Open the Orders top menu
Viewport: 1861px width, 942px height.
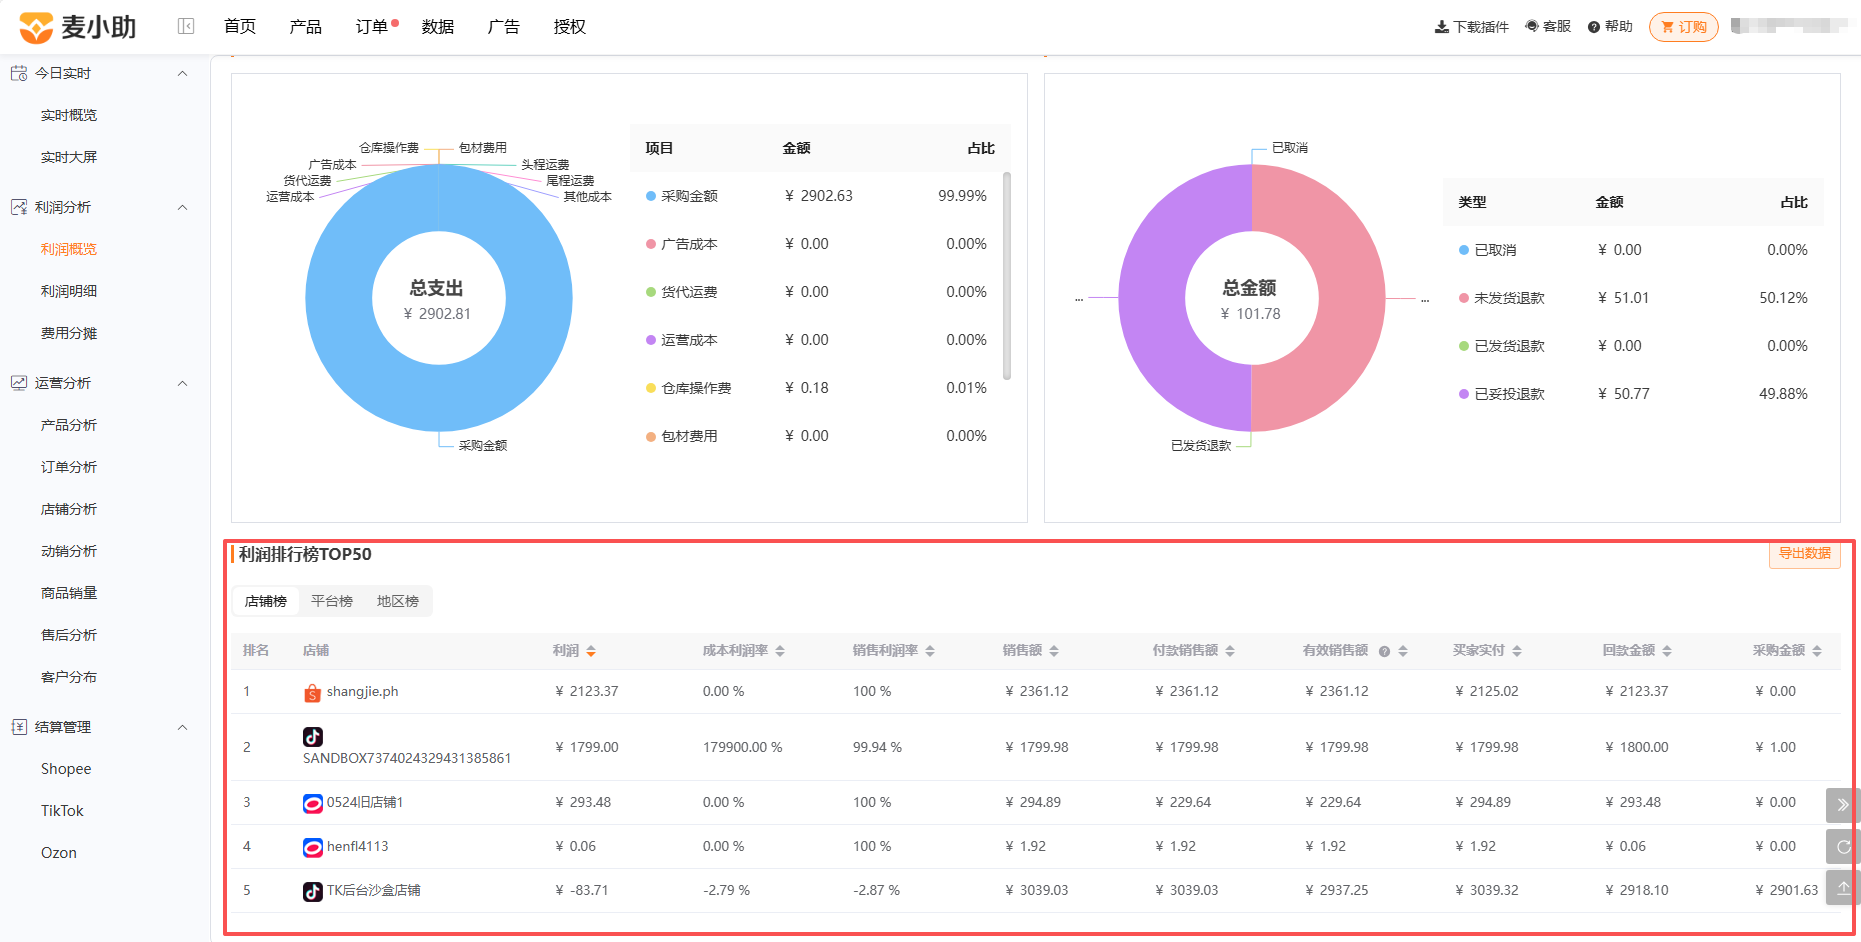(x=372, y=27)
